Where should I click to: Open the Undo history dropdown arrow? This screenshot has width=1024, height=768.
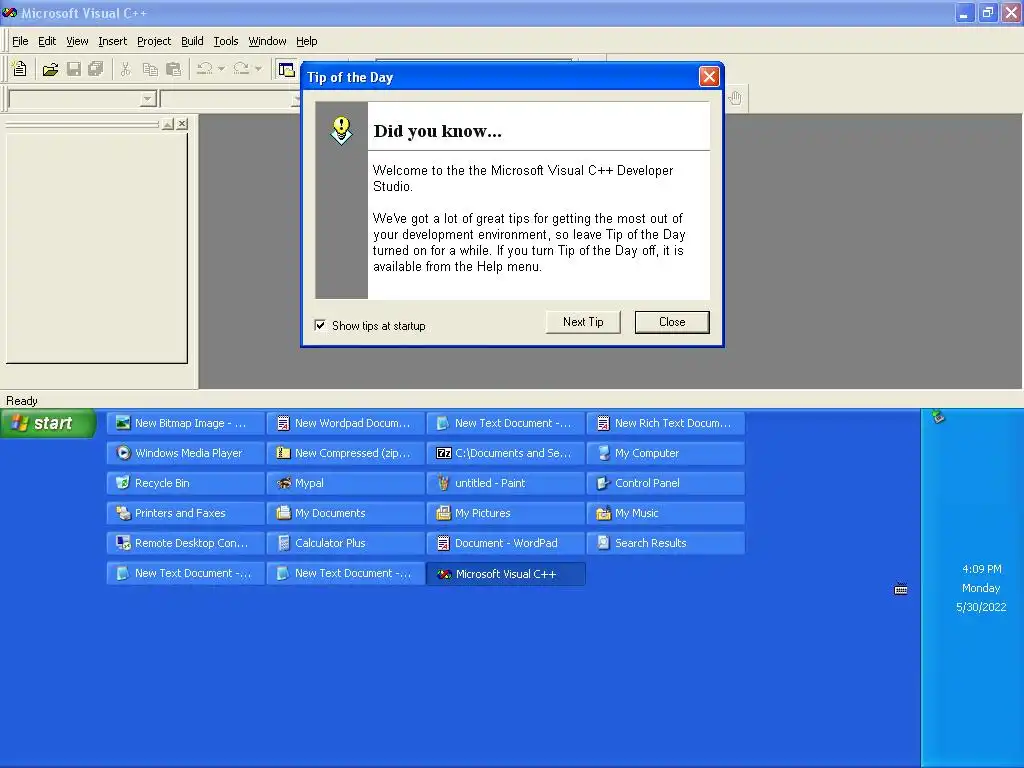[x=221, y=69]
